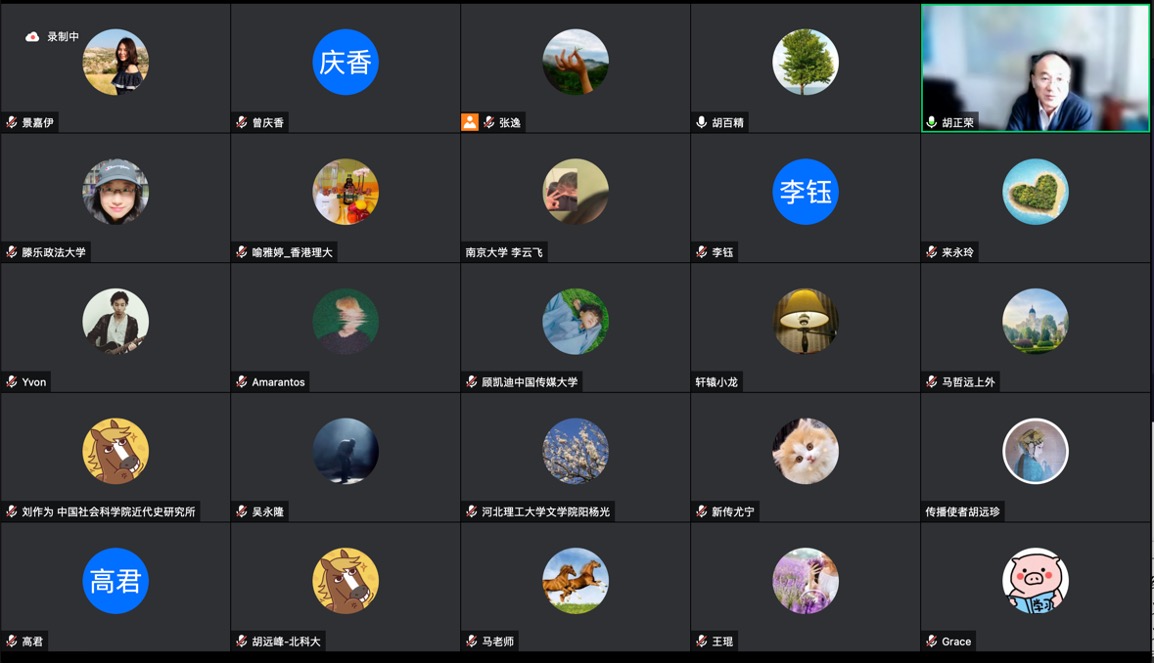The width and height of the screenshot is (1155, 666).
Task: Click the orange host icon beside 张逸
Action: [470, 122]
